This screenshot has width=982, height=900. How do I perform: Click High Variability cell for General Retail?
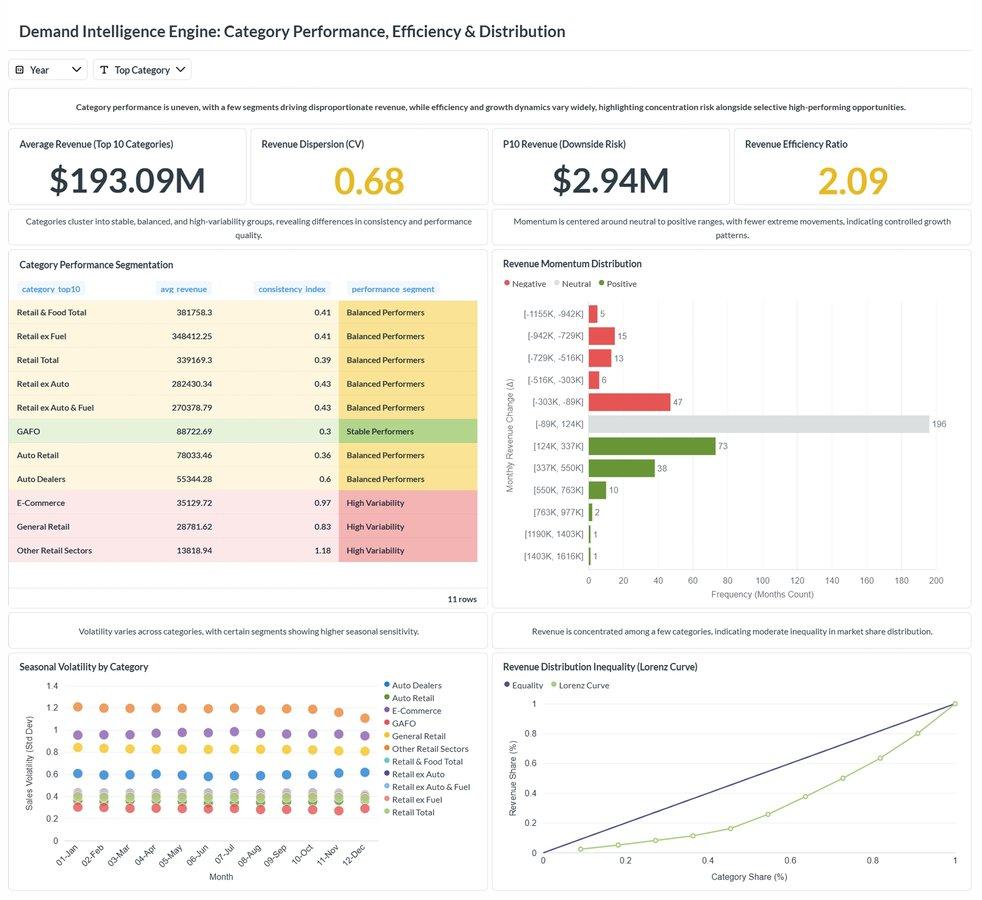point(408,527)
